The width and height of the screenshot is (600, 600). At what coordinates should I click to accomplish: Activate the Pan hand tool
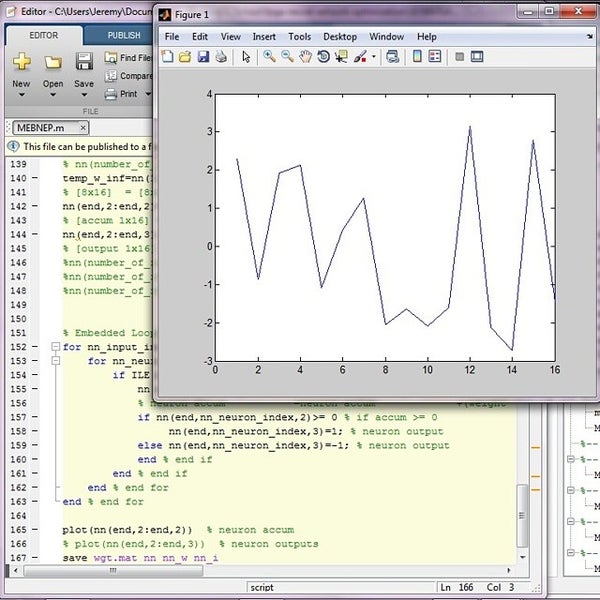(x=305, y=57)
